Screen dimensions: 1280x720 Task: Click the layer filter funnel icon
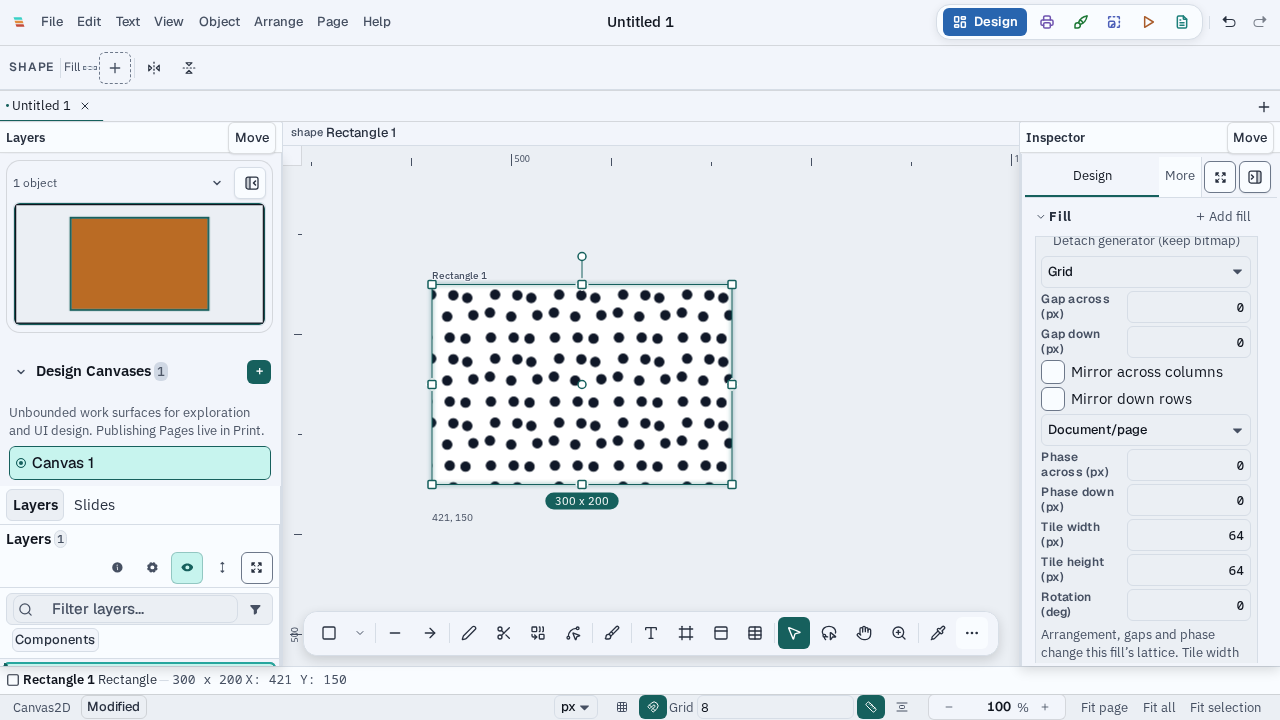click(x=255, y=609)
